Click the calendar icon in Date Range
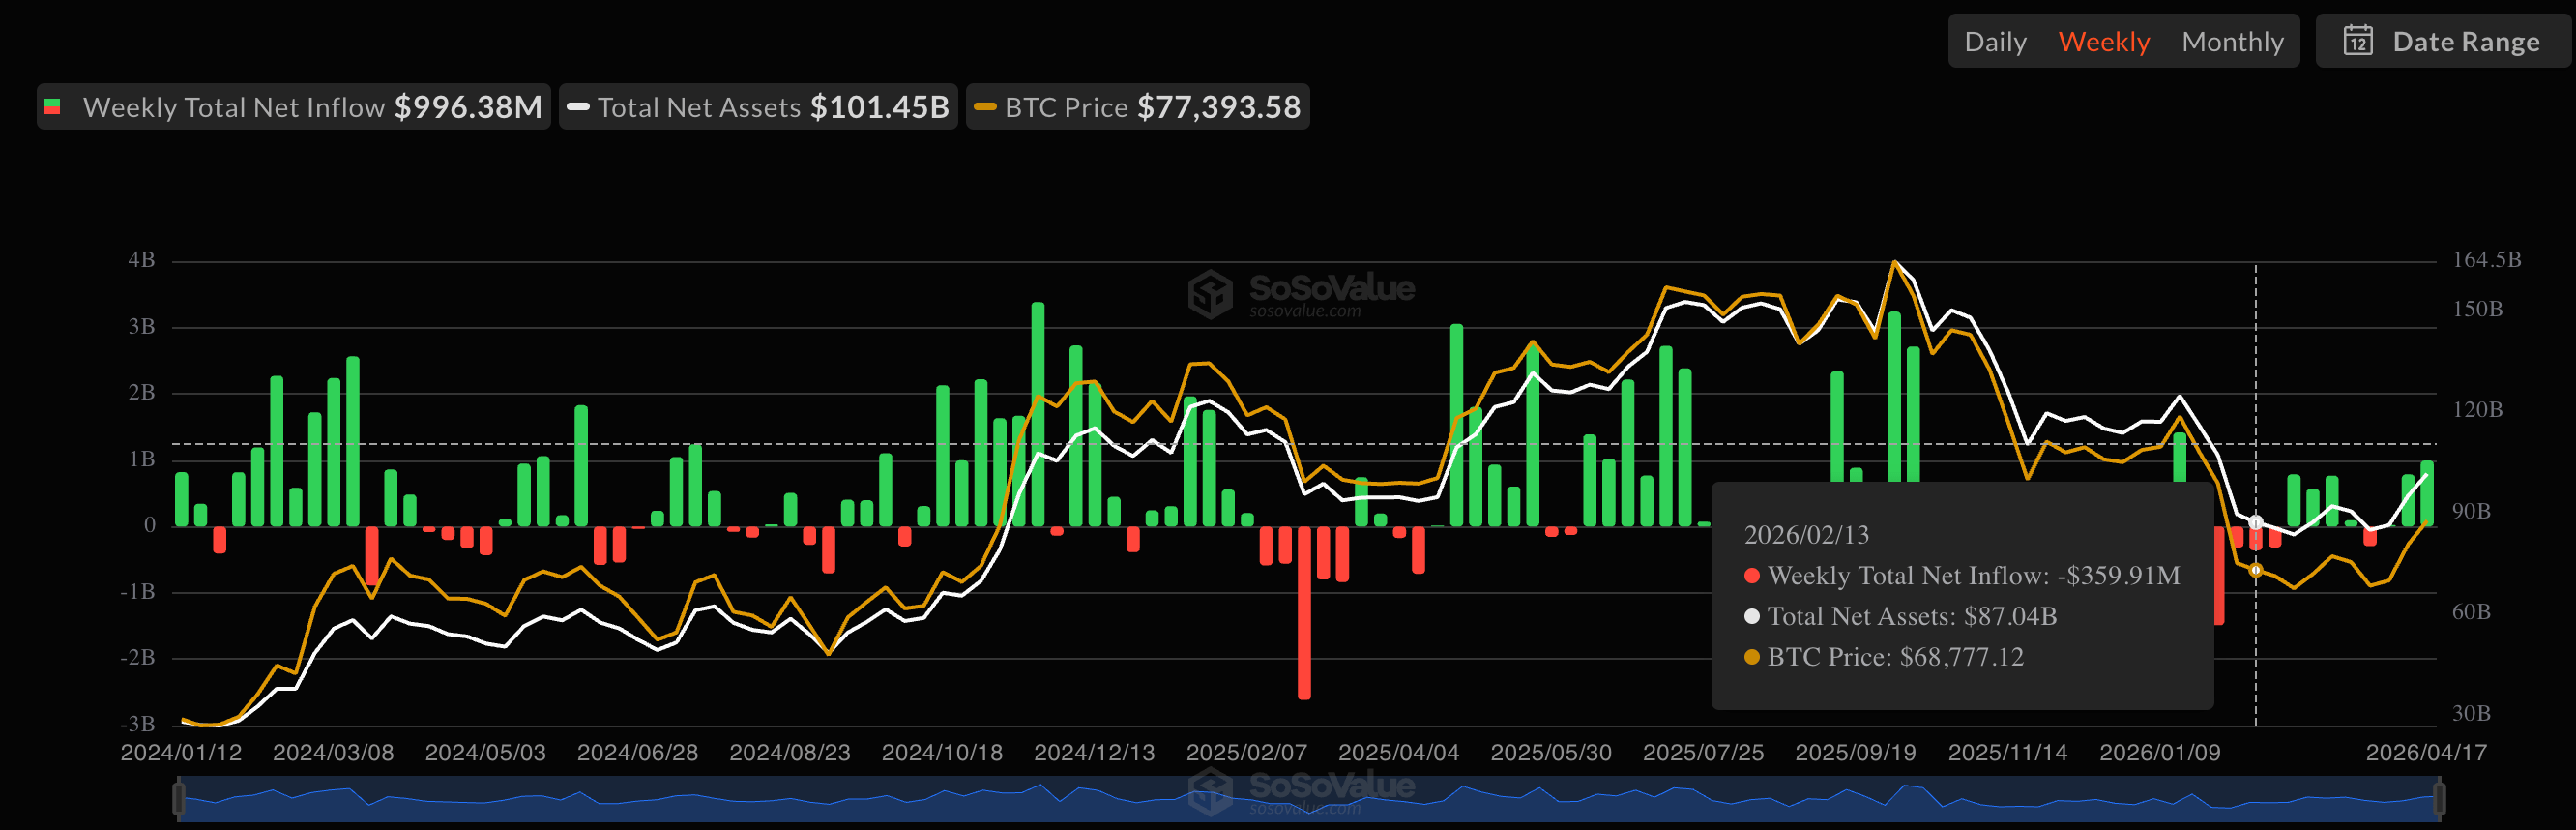 2357,41
